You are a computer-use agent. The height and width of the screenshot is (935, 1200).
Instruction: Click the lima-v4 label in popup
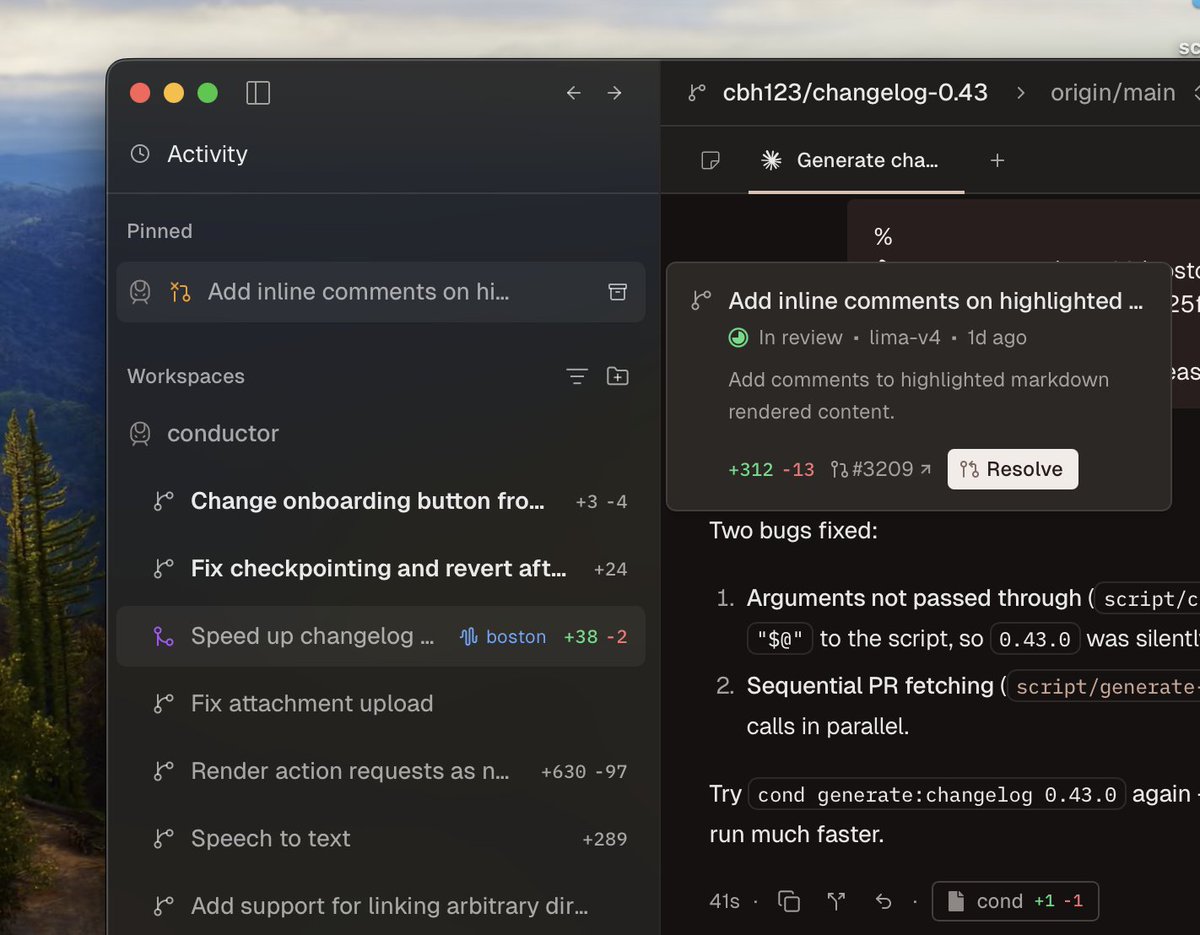click(904, 338)
